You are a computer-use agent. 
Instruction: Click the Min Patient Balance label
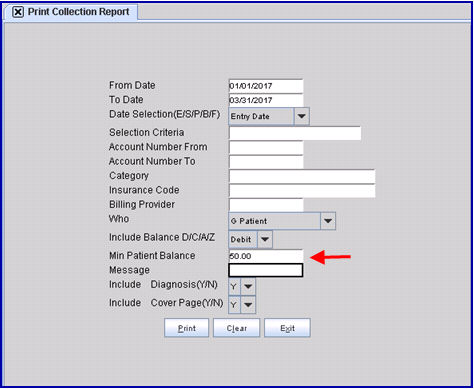pyautogui.click(x=152, y=256)
